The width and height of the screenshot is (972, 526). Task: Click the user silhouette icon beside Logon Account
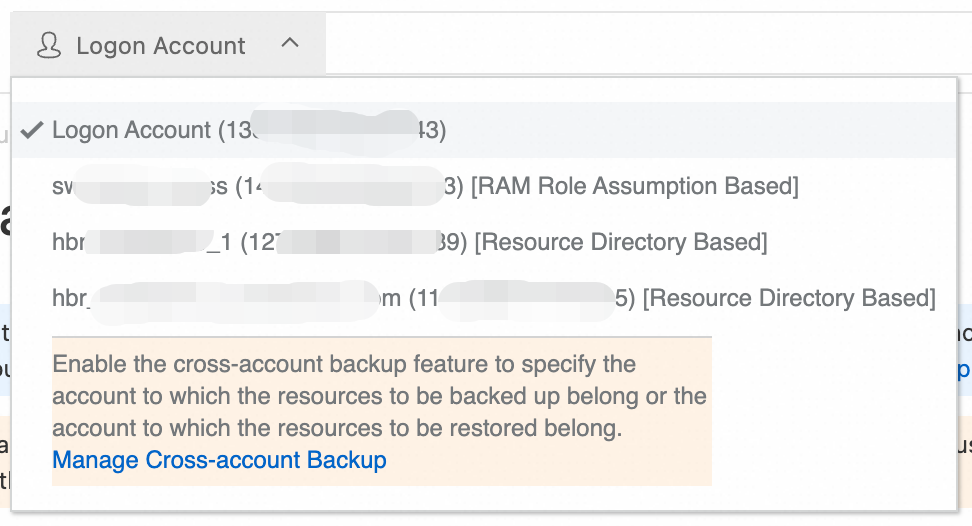(48, 45)
